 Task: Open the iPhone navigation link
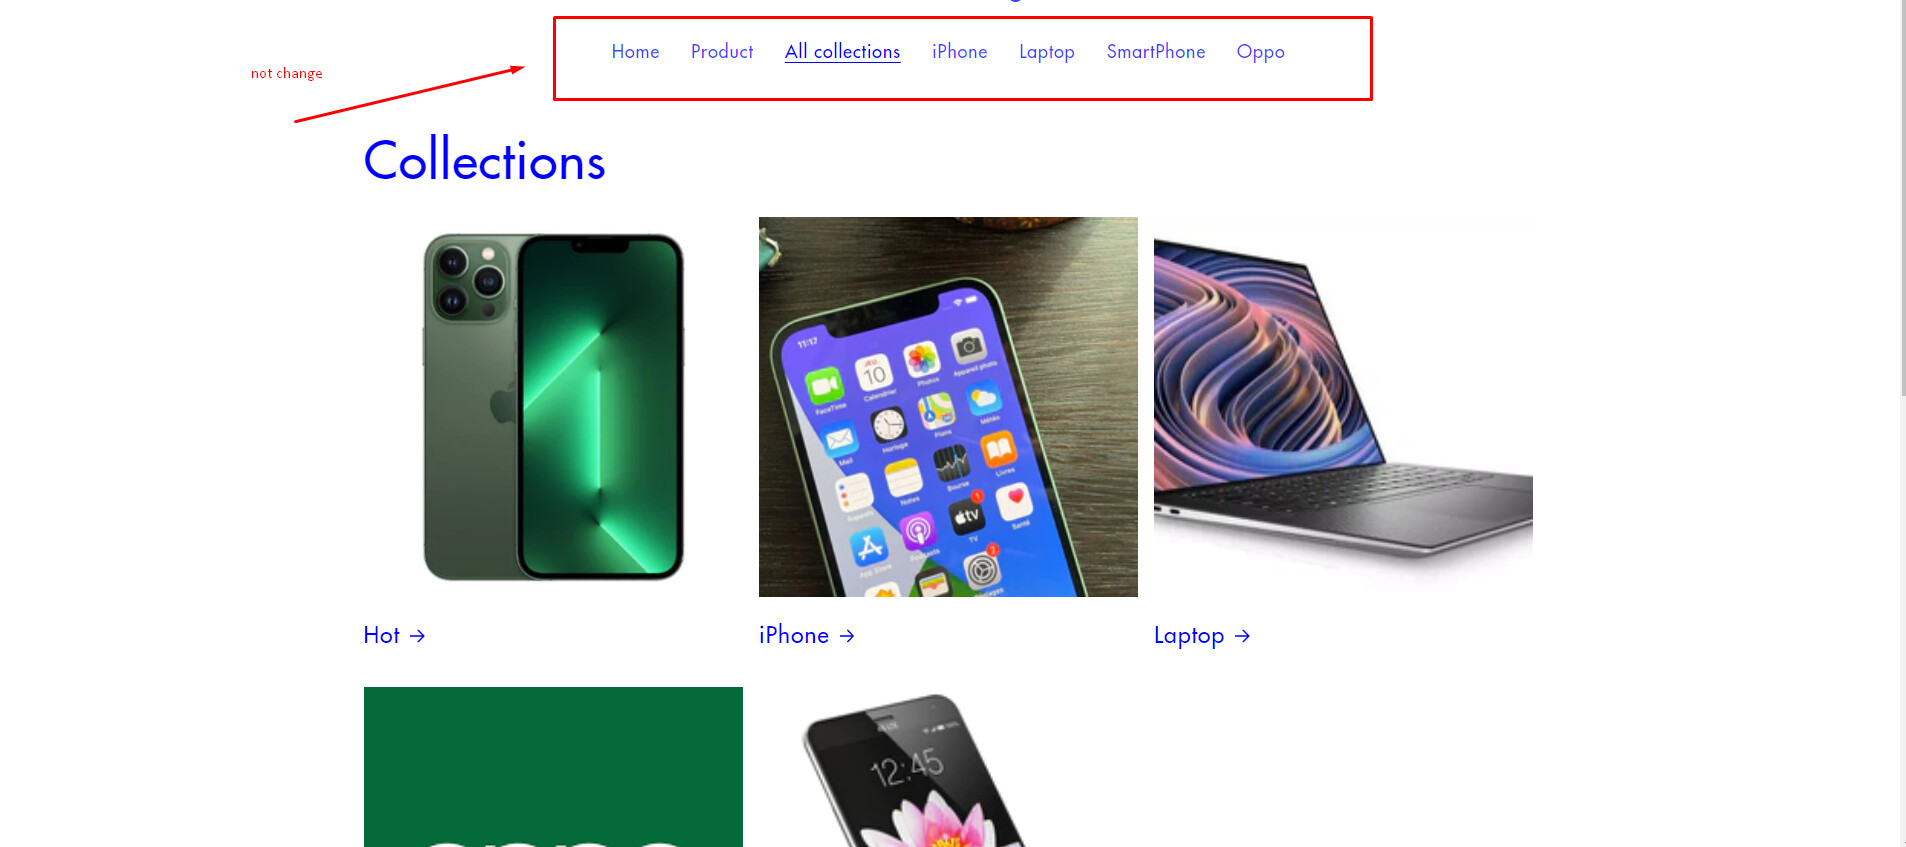click(x=959, y=52)
